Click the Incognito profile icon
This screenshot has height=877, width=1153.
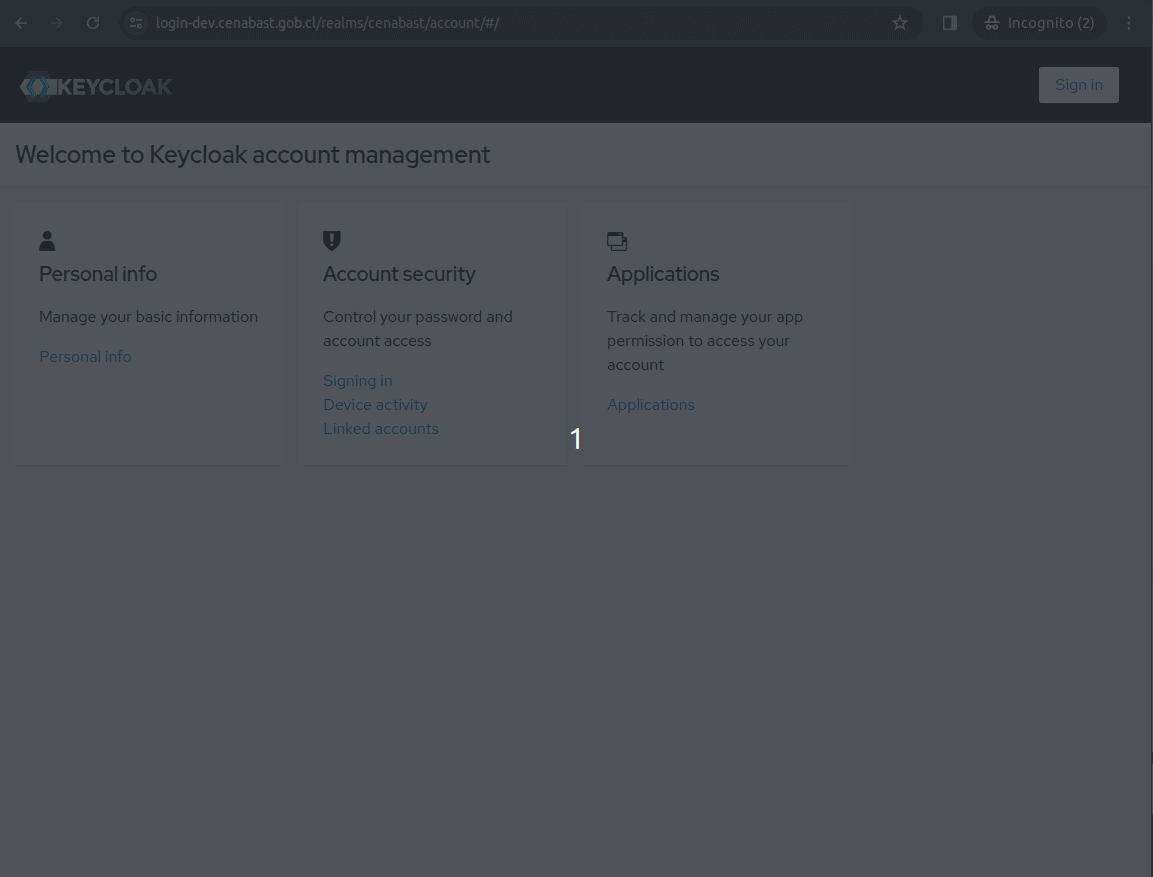[x=991, y=22]
